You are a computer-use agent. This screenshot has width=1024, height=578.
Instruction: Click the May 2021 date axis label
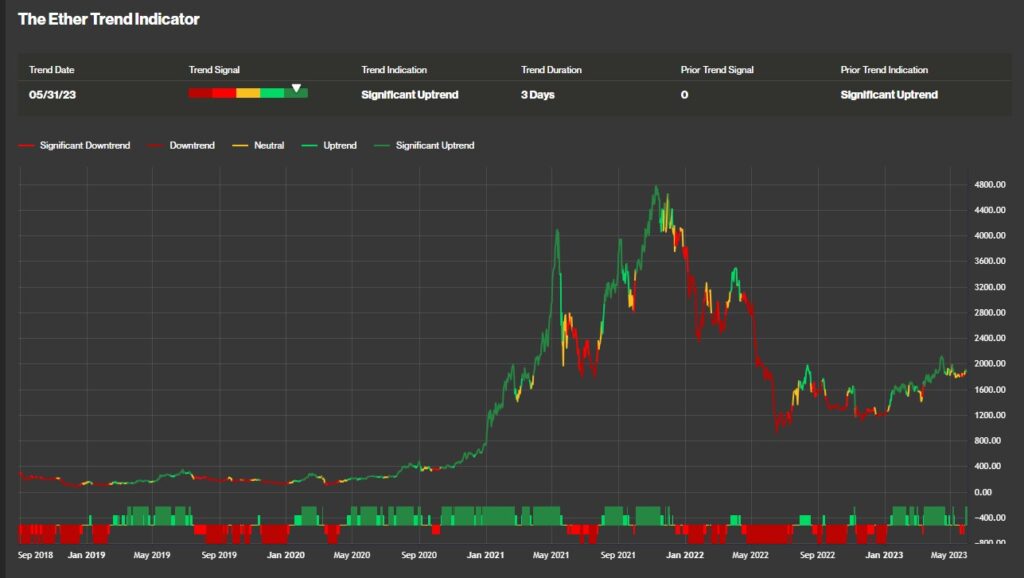tap(551, 555)
